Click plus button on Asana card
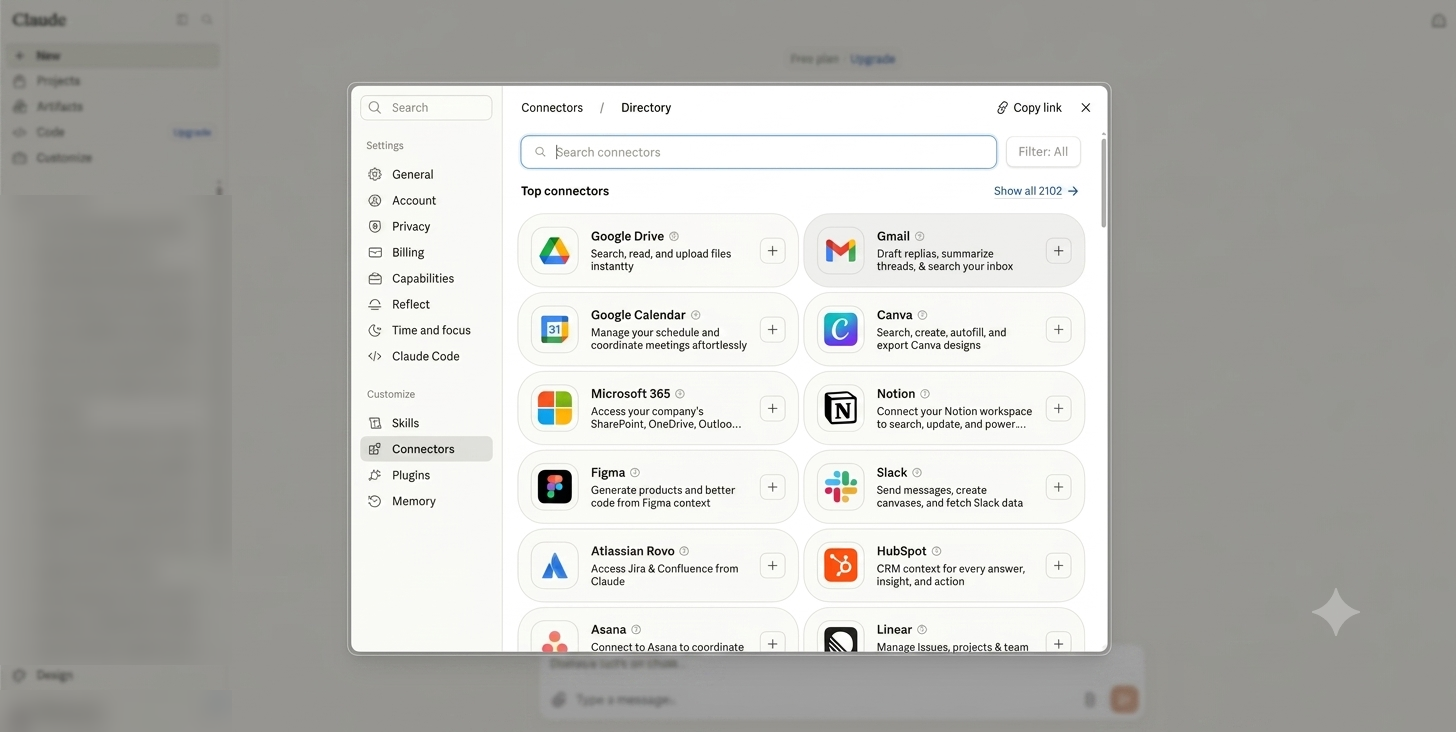 772,642
